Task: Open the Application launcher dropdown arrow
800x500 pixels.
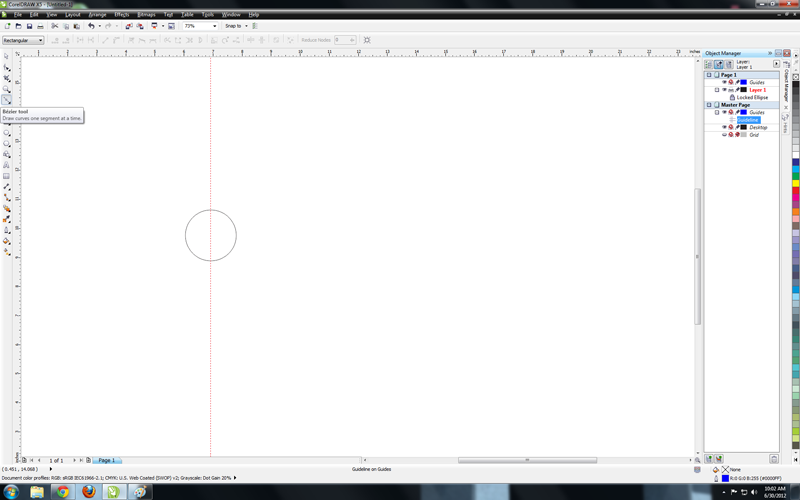Action: (x=163, y=26)
